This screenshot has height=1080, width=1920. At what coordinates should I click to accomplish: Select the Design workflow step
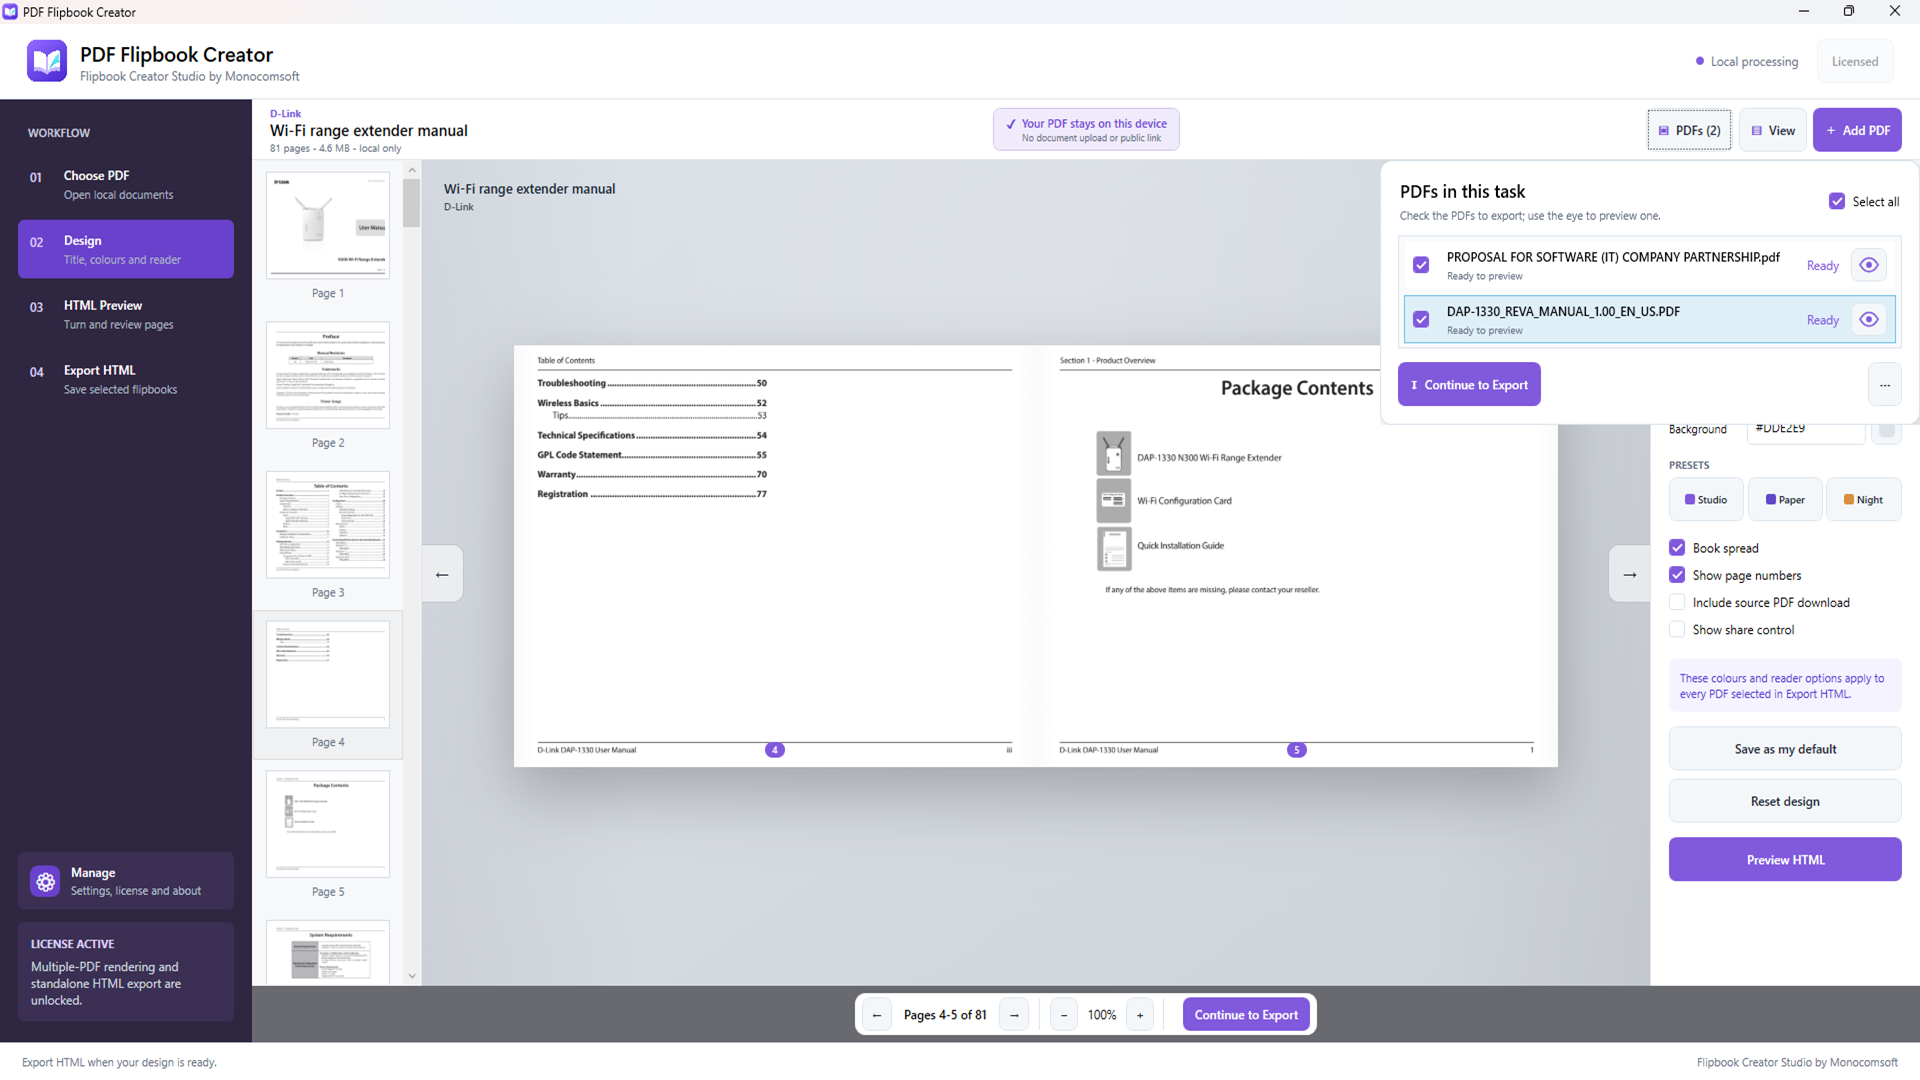point(126,249)
